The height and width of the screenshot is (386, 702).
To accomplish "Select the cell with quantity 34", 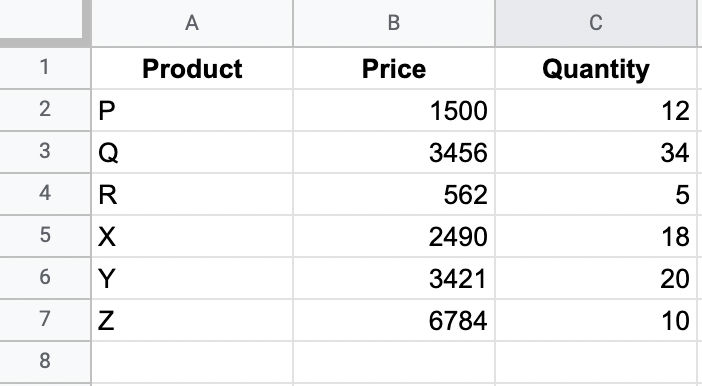I will [x=596, y=152].
